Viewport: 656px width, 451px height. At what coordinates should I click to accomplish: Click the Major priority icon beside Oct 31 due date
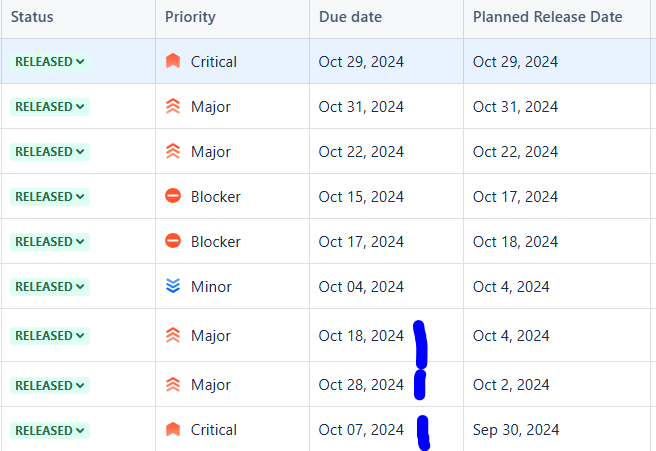(x=173, y=106)
